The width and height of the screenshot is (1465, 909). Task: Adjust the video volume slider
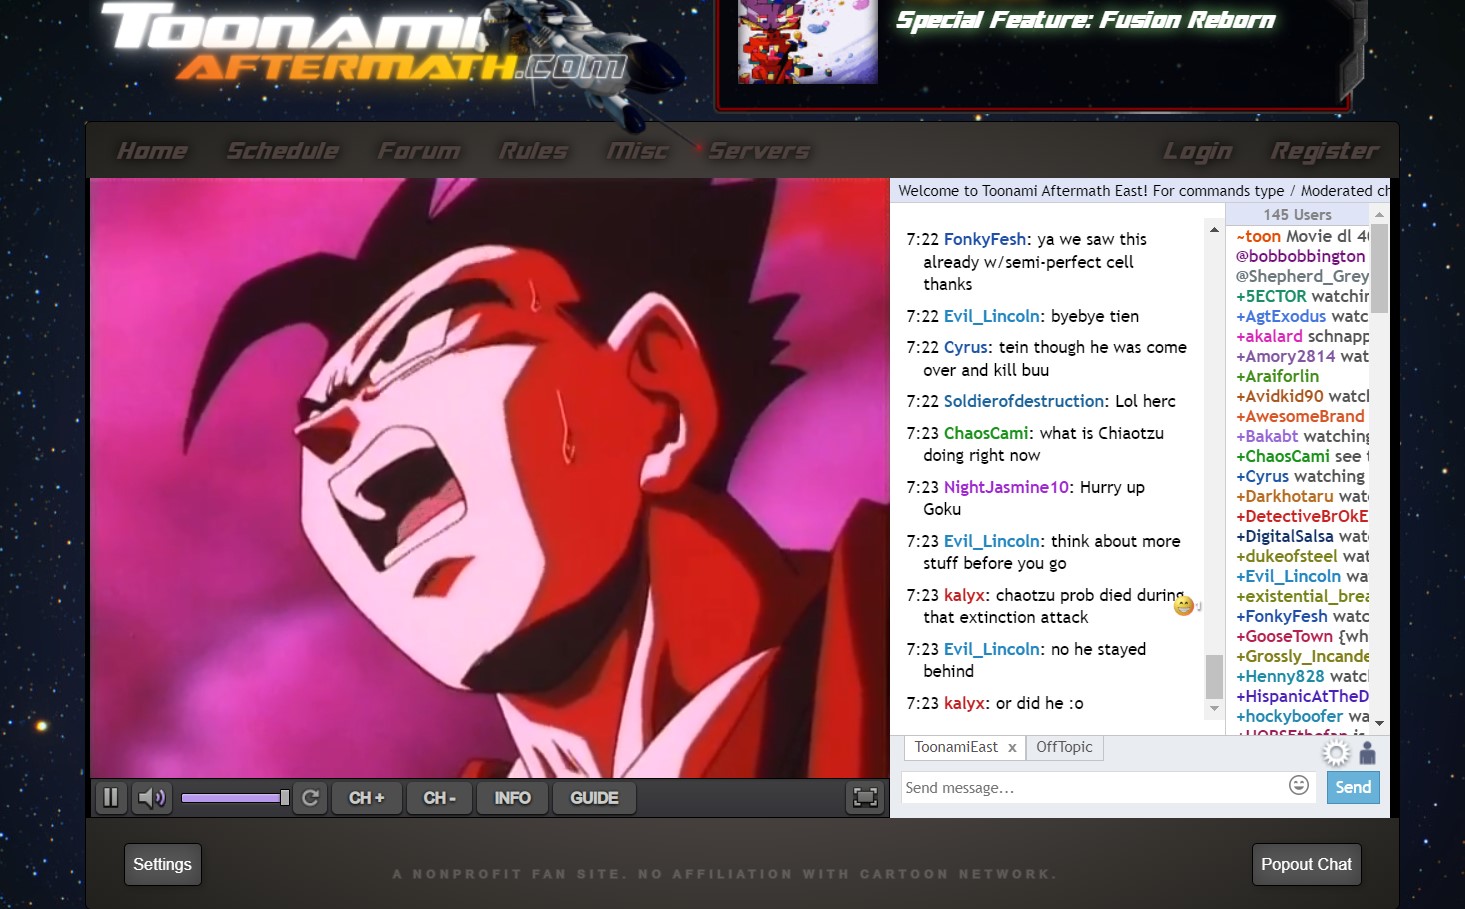pos(235,798)
